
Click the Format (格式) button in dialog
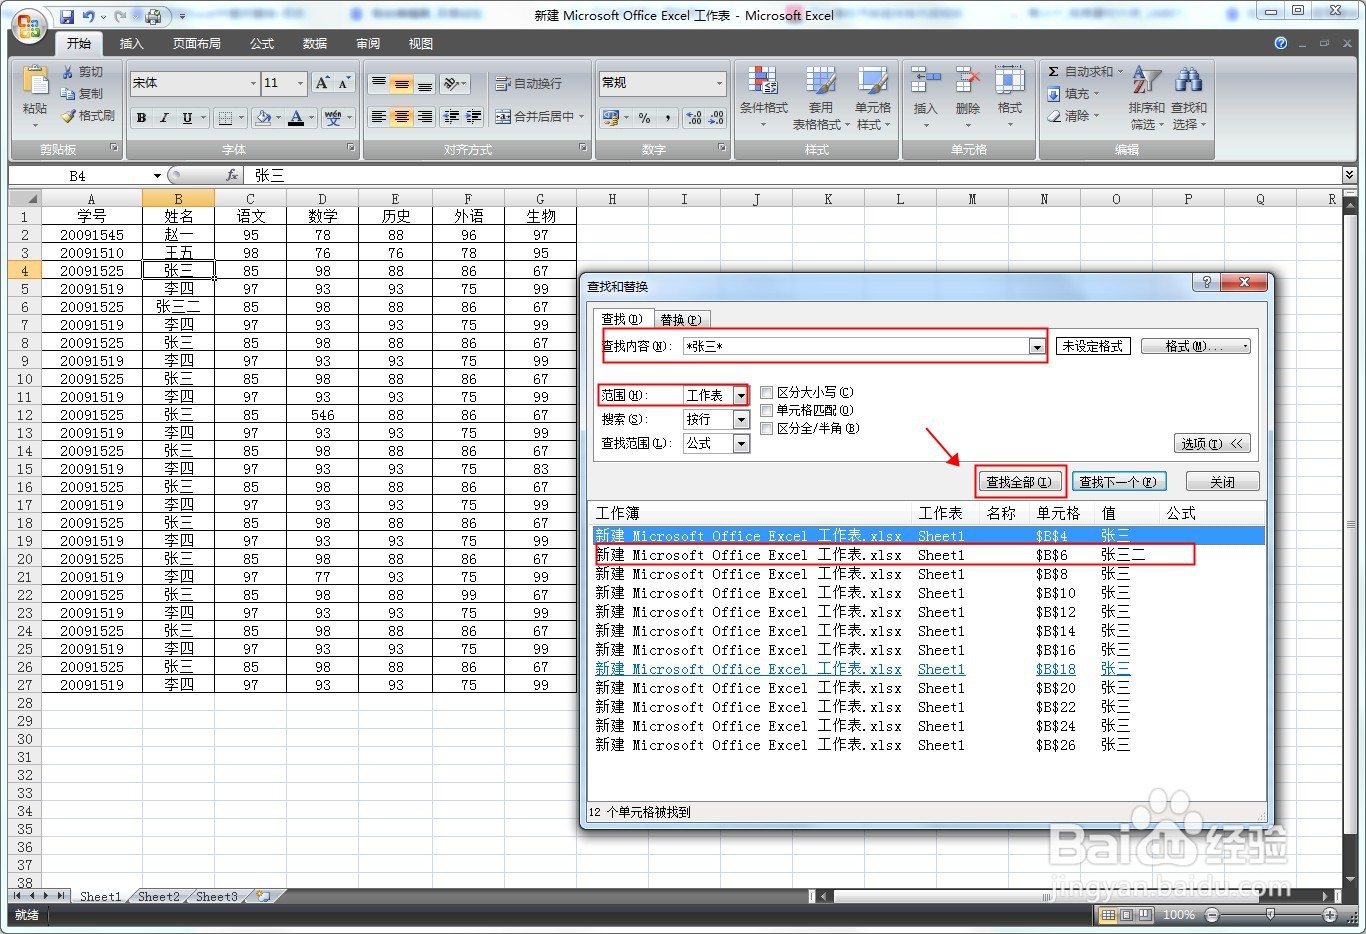pyautogui.click(x=1196, y=346)
